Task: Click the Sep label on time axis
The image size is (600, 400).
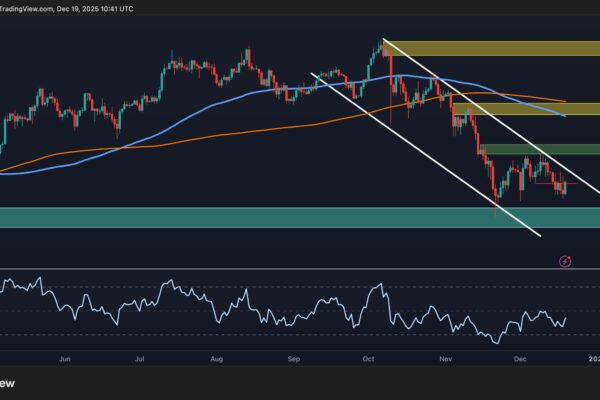Action: tap(294, 356)
